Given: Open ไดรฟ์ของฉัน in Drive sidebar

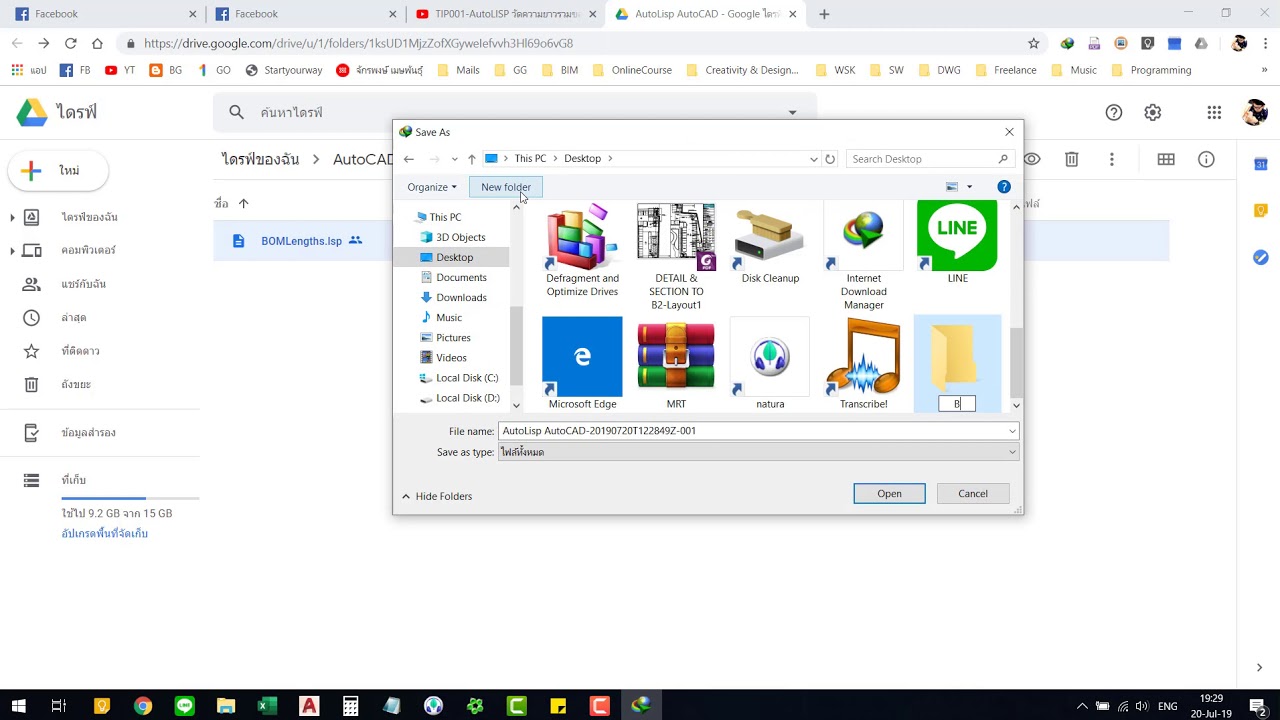Looking at the screenshot, I should [x=89, y=217].
